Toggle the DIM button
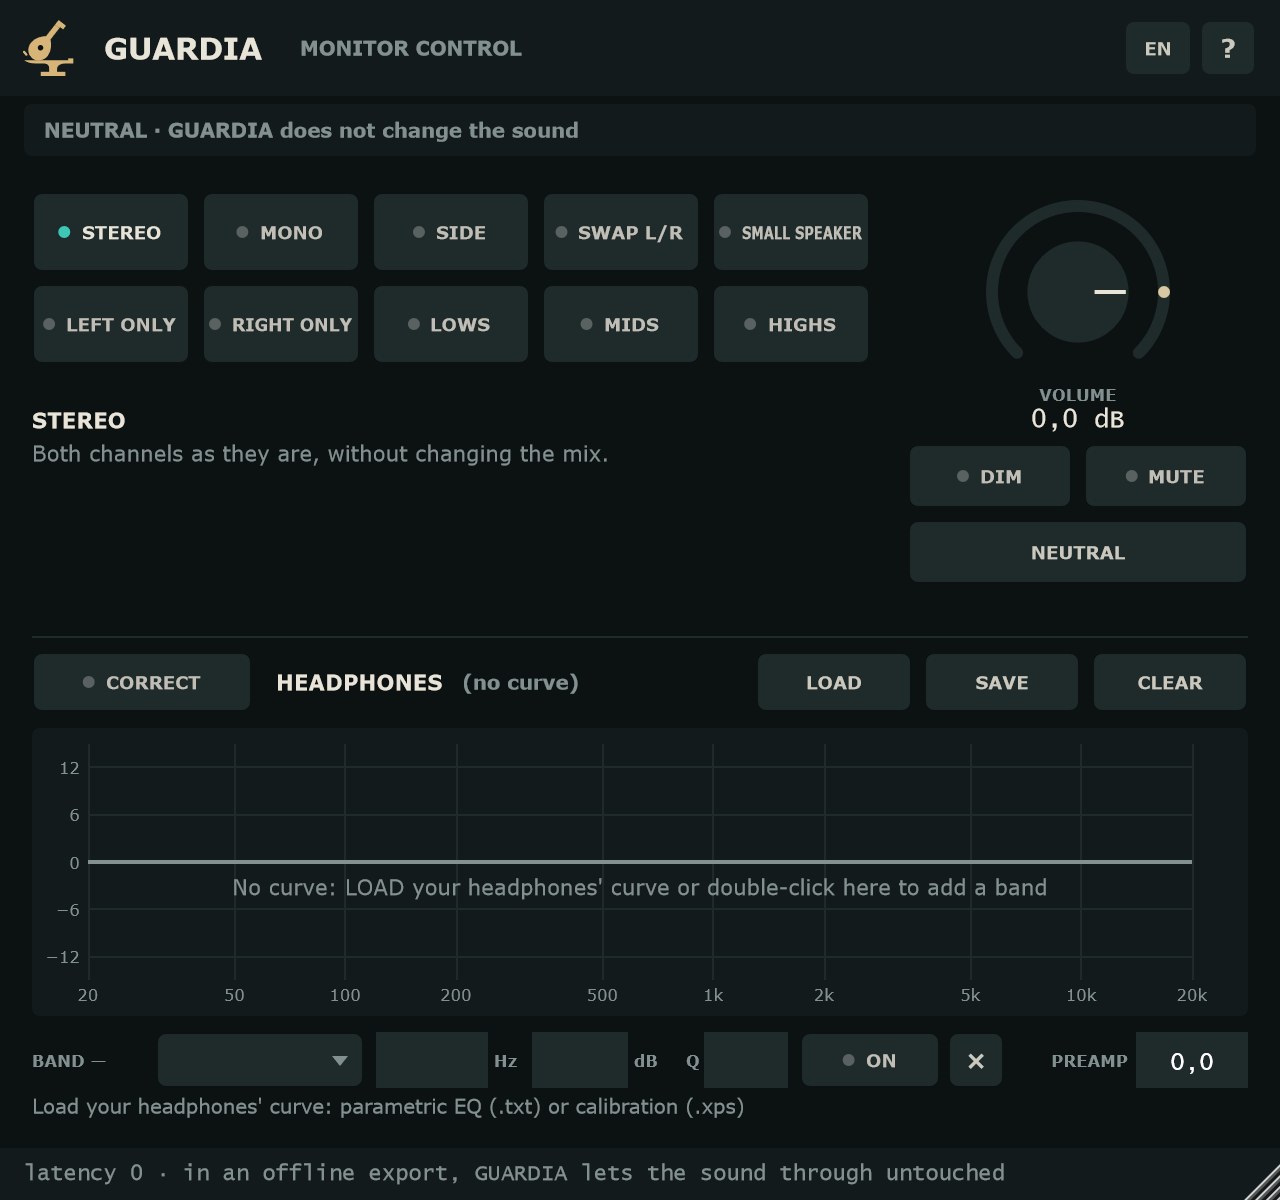The height and width of the screenshot is (1200, 1280). (990, 476)
